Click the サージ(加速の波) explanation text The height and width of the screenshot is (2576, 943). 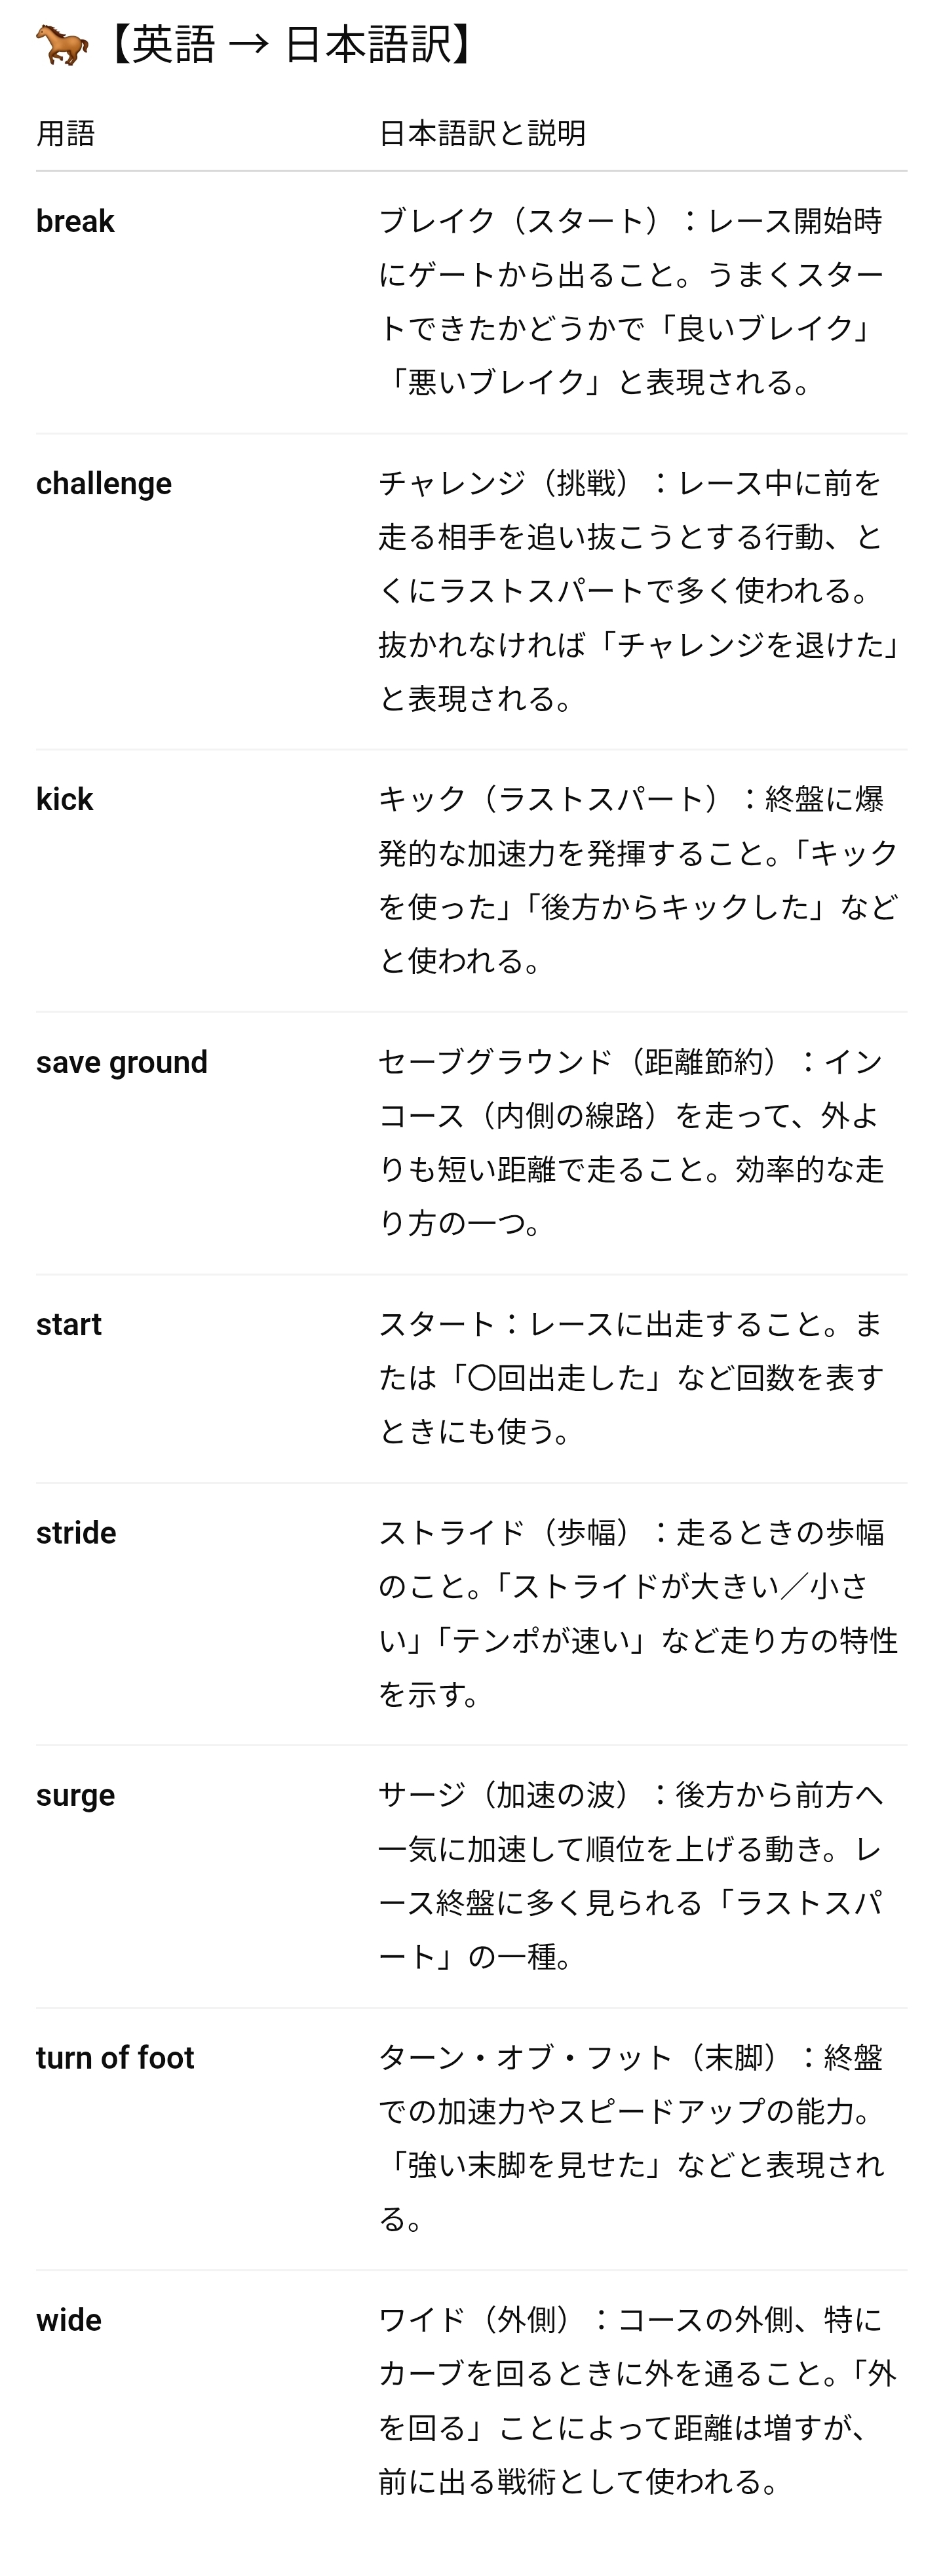tap(632, 1876)
